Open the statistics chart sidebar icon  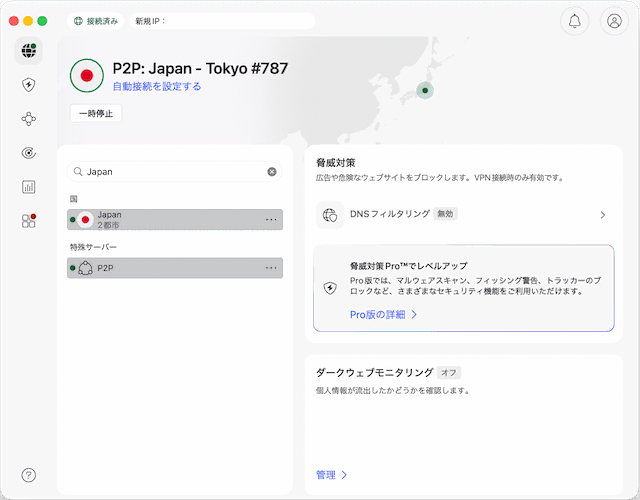pyautogui.click(x=29, y=187)
